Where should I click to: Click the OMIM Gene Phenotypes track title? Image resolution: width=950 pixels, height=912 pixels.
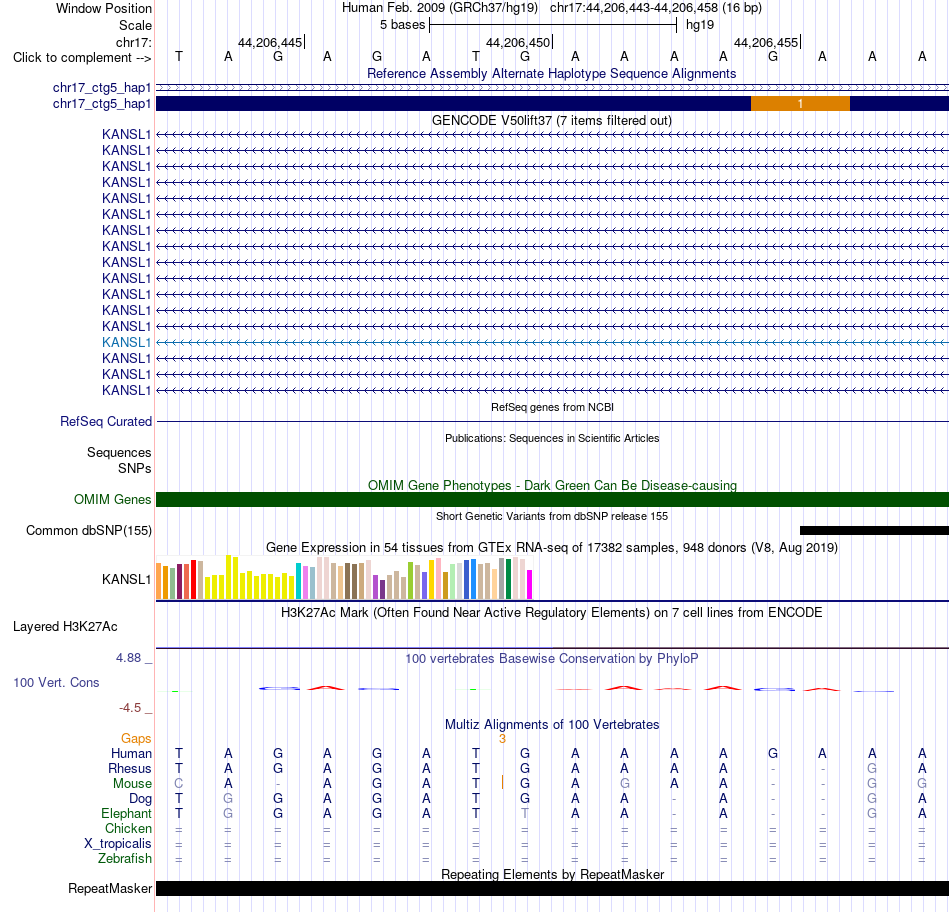pyautogui.click(x=552, y=485)
